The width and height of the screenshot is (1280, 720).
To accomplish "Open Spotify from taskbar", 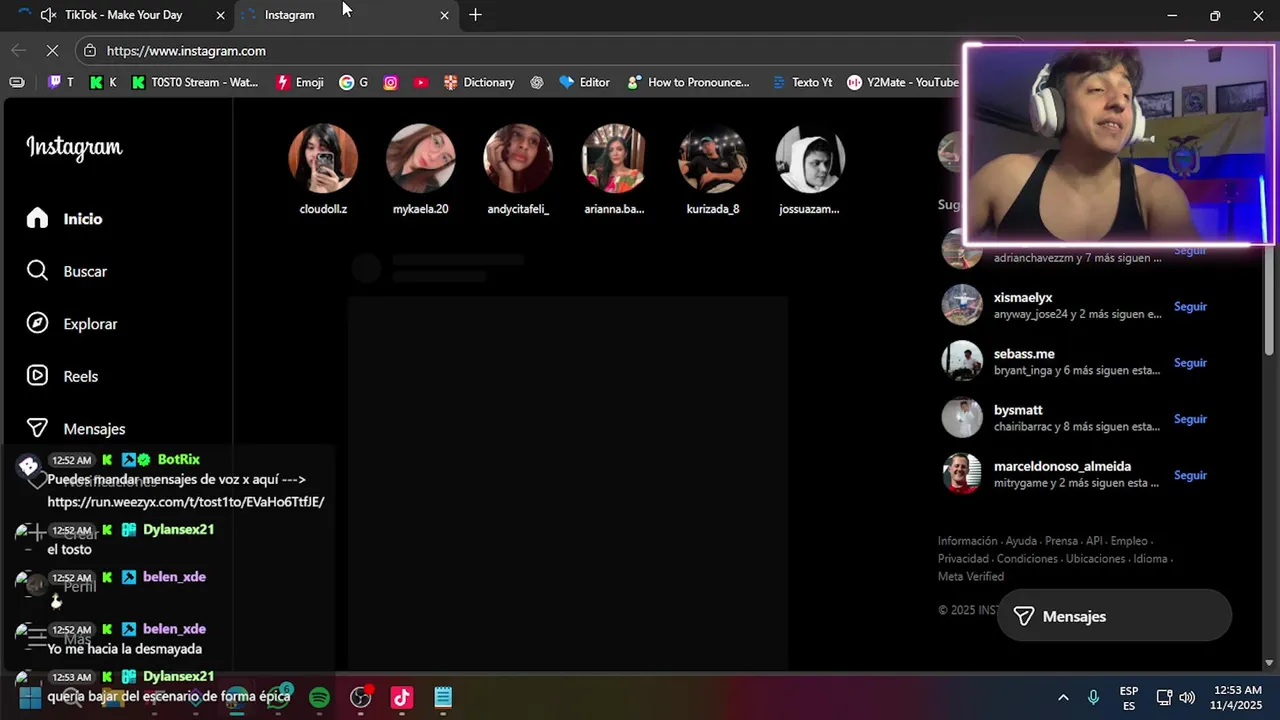I will click(x=319, y=697).
